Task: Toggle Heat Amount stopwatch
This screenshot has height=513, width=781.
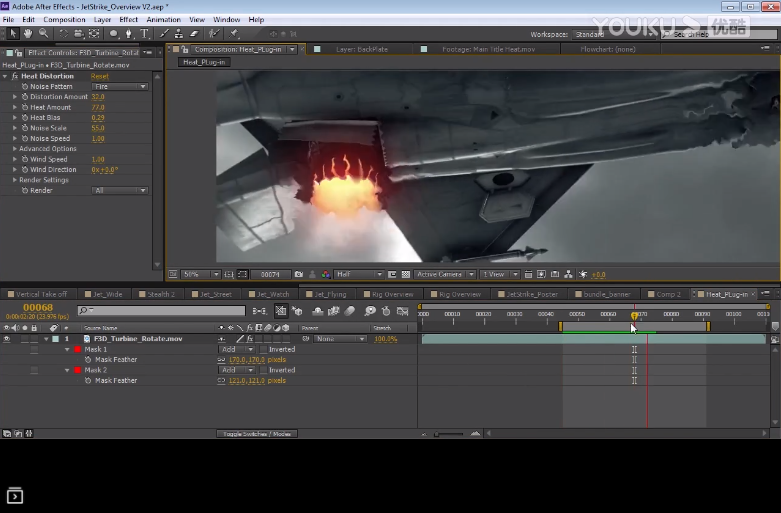Action: pyautogui.click(x=25, y=107)
